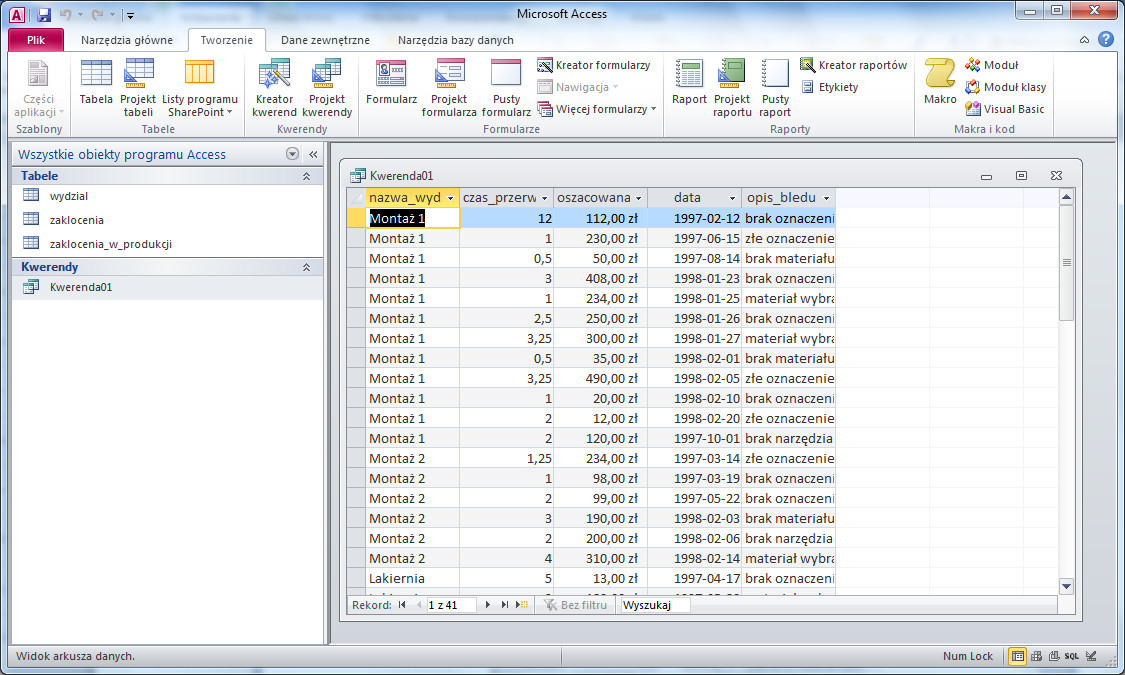The width and height of the screenshot is (1125, 675).
Task: Select the zaklocenia table
Action: point(167,220)
